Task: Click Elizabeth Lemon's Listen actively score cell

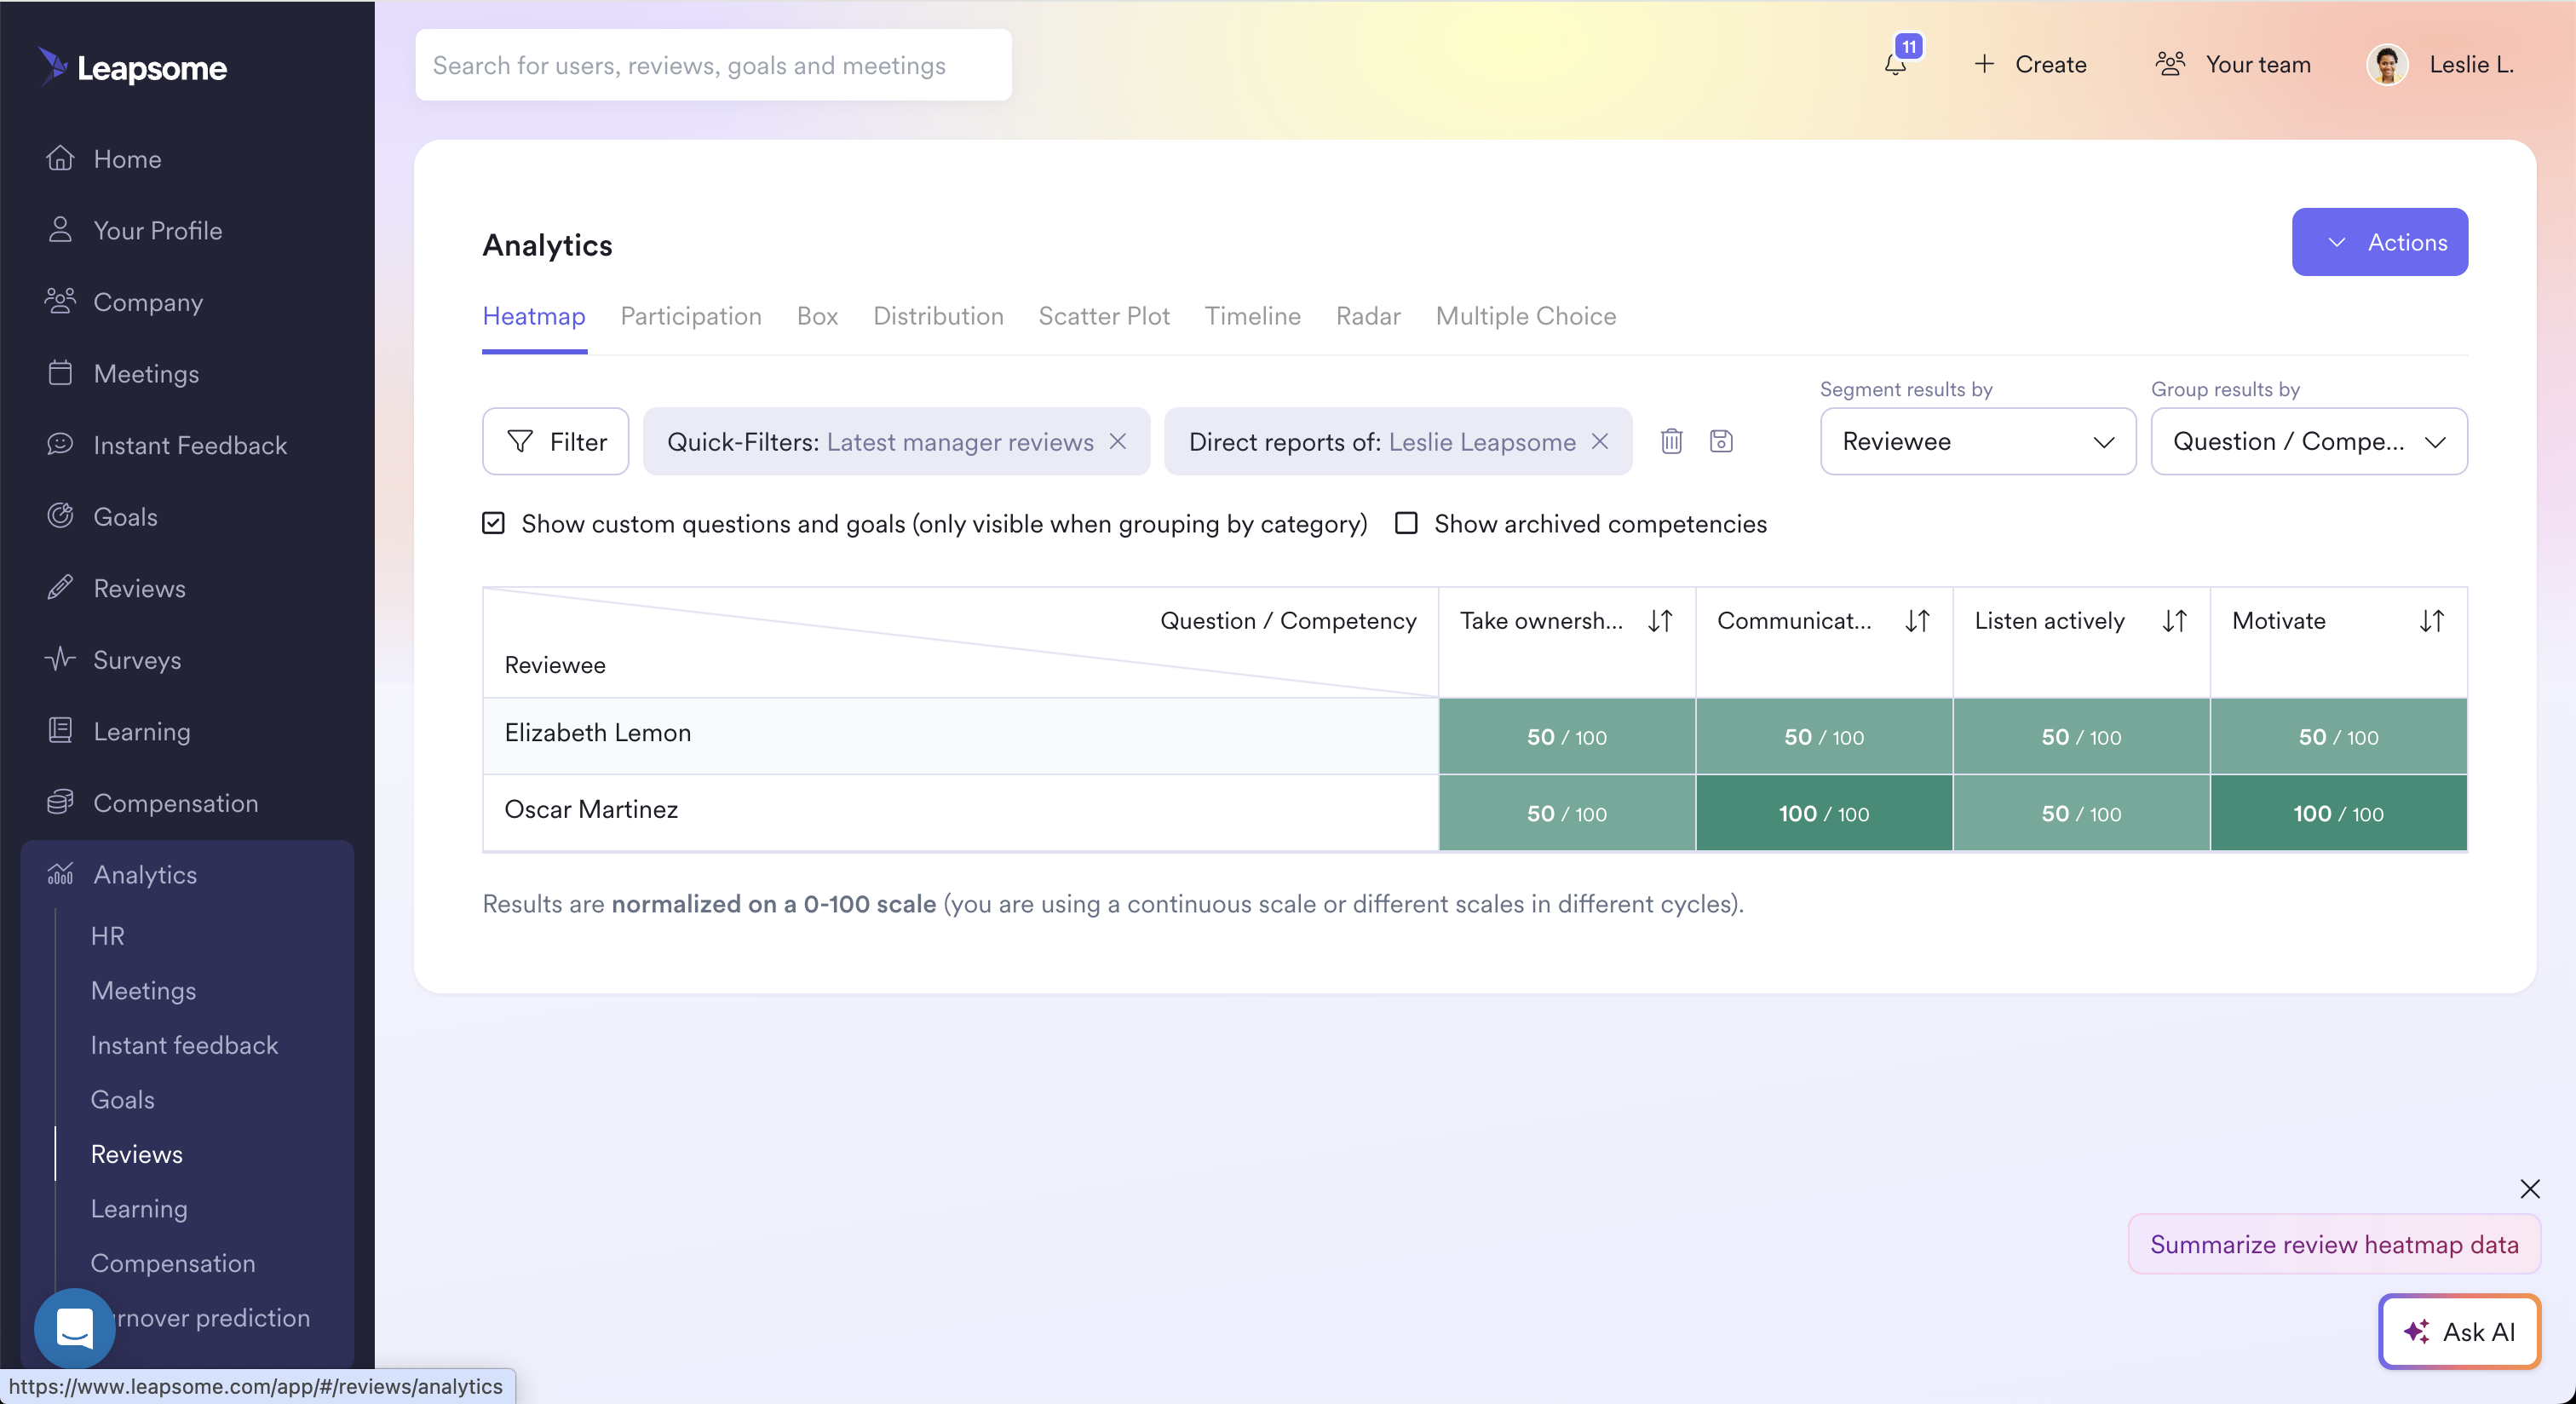Action: pyautogui.click(x=2080, y=736)
